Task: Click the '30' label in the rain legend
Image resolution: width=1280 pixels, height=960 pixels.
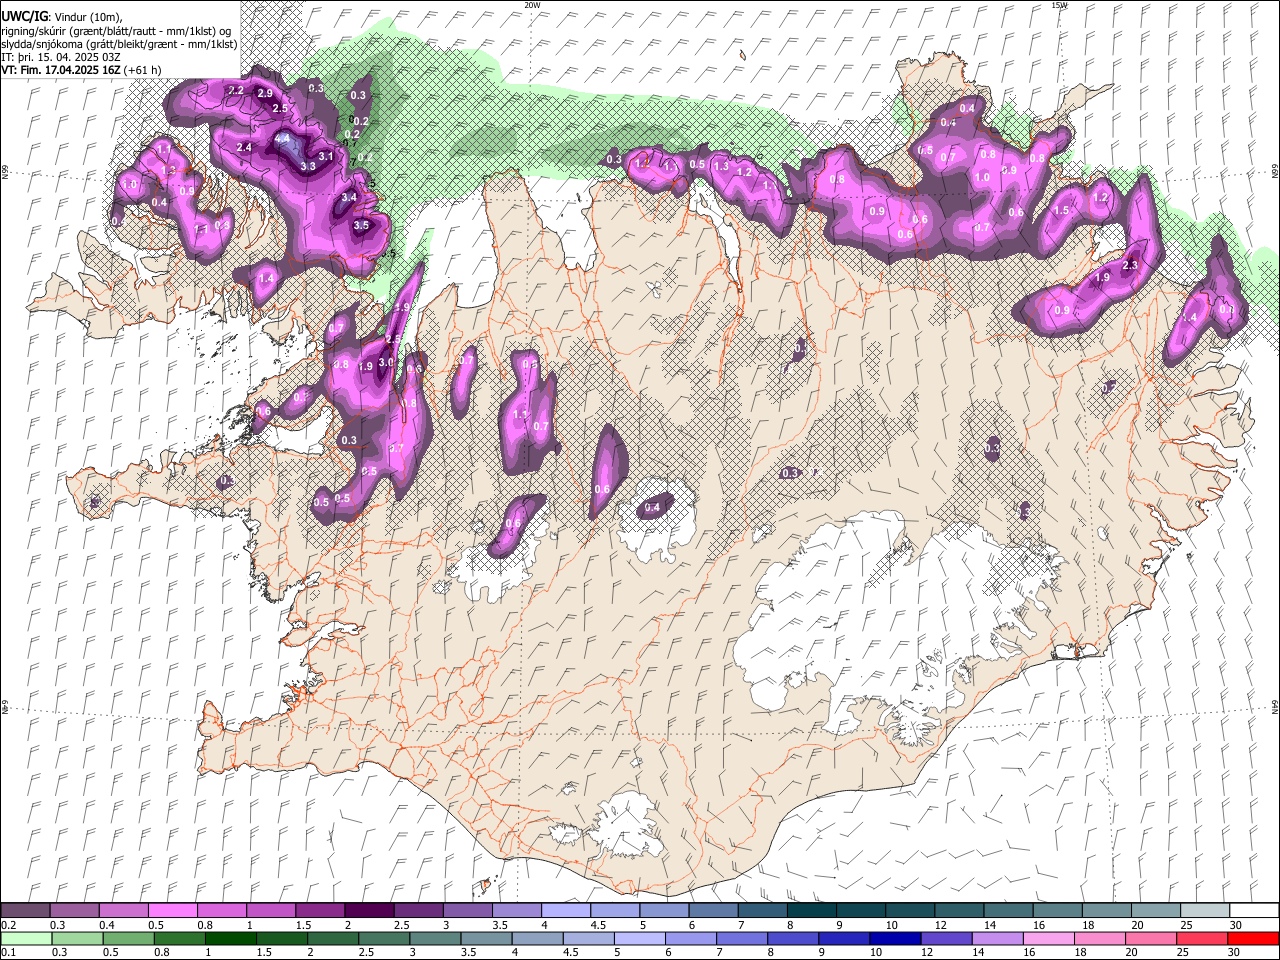Action: click(1232, 953)
